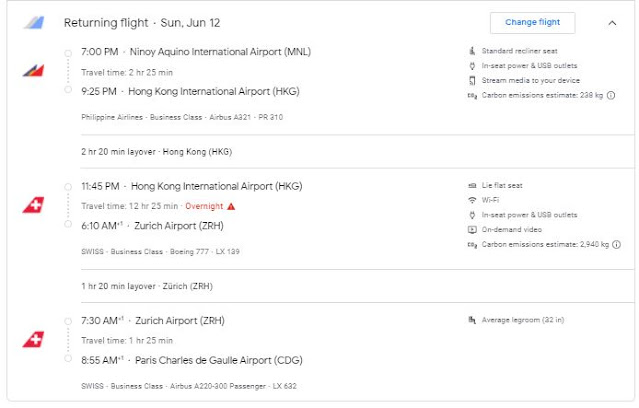Click Paris Charles de Gaulle Airport (CDG)
This screenshot has width=639, height=408.
click(x=219, y=360)
